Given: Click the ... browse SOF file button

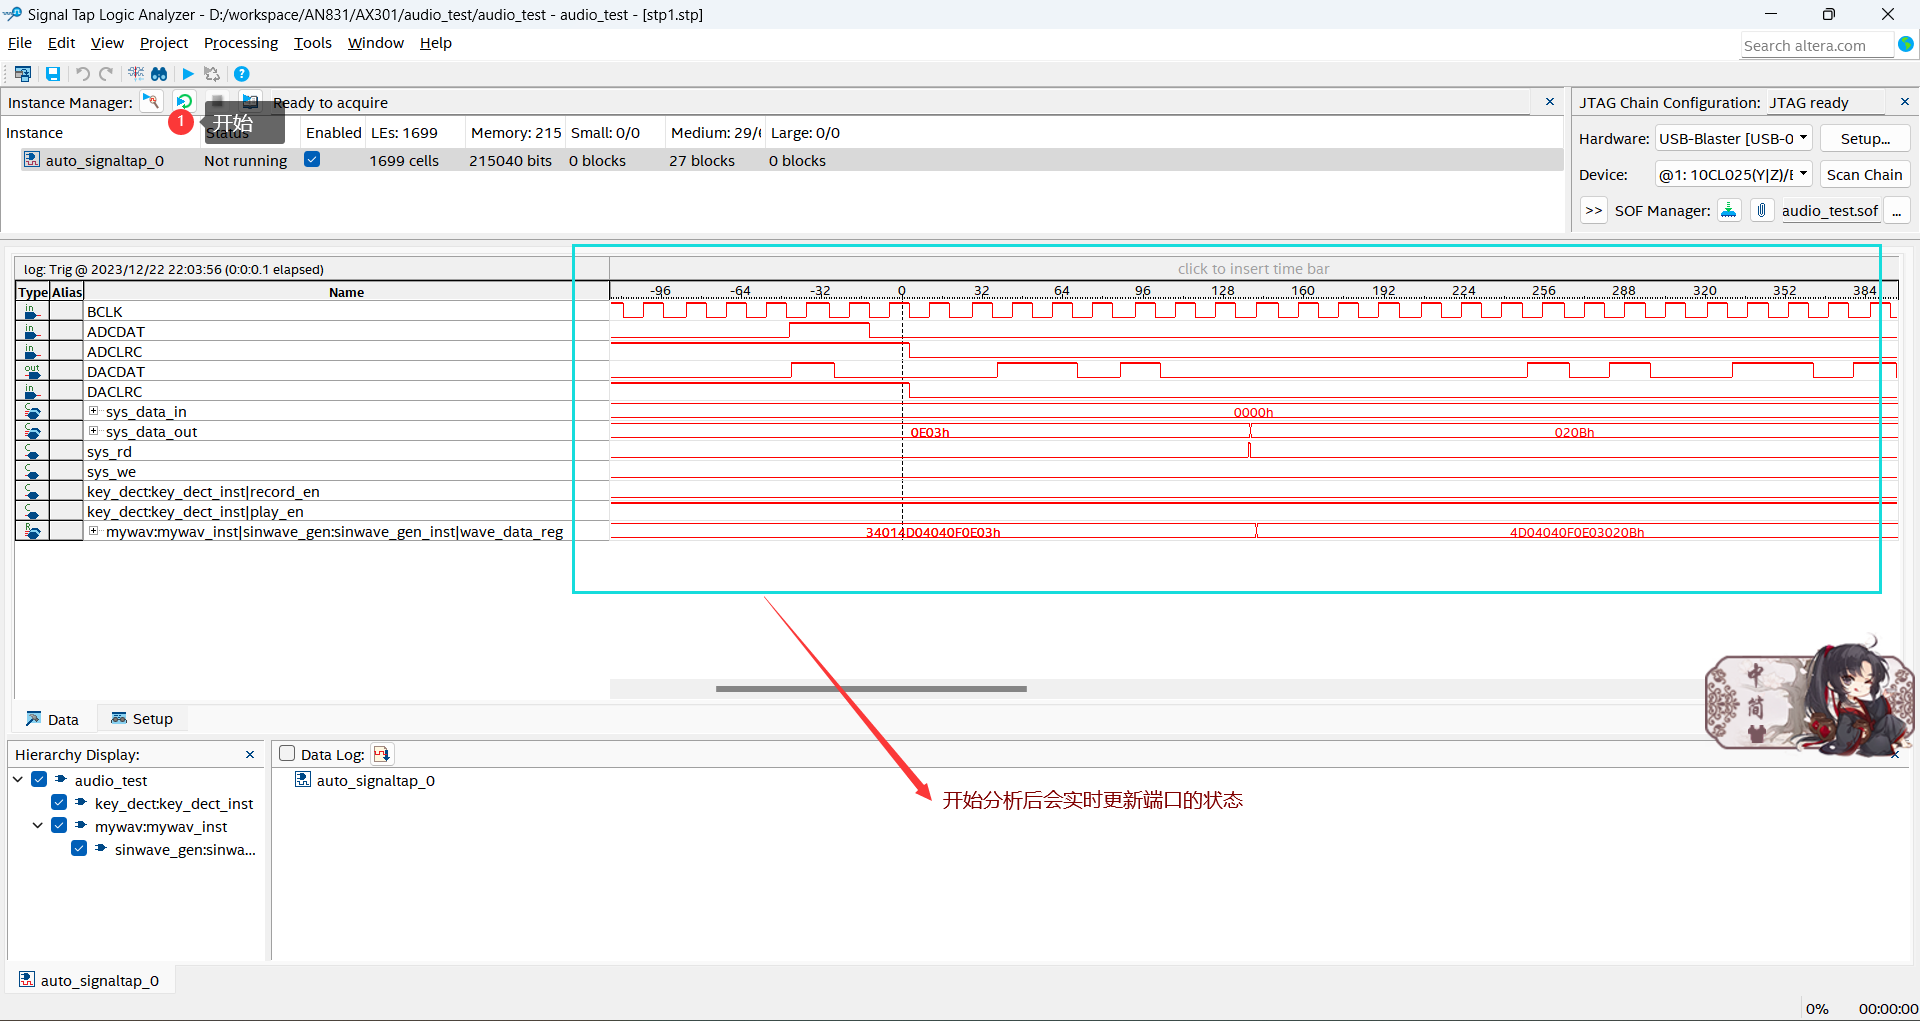Looking at the screenshot, I should (1897, 210).
